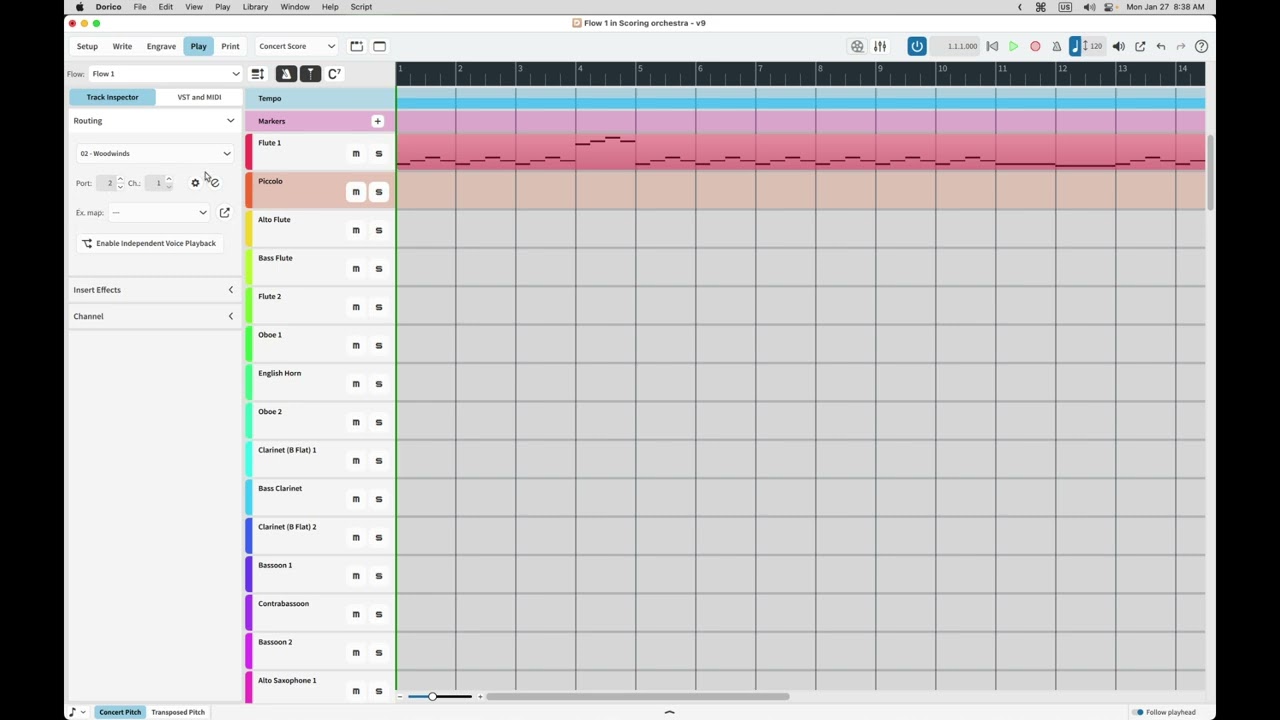Toggle the metronome click in transport

[x=1056, y=46]
